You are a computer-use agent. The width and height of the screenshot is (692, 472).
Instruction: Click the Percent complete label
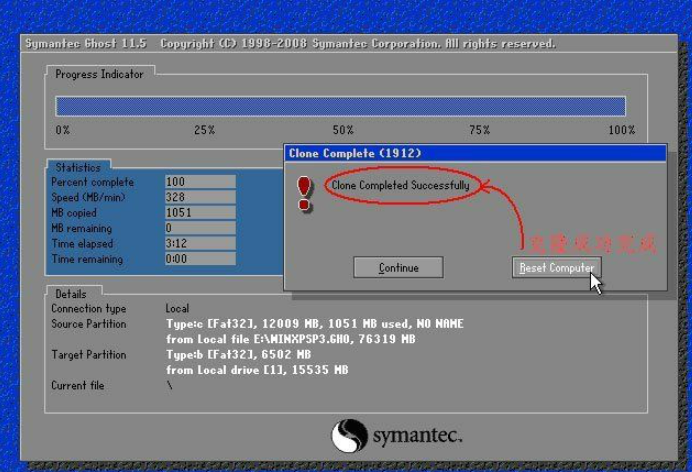(x=92, y=182)
